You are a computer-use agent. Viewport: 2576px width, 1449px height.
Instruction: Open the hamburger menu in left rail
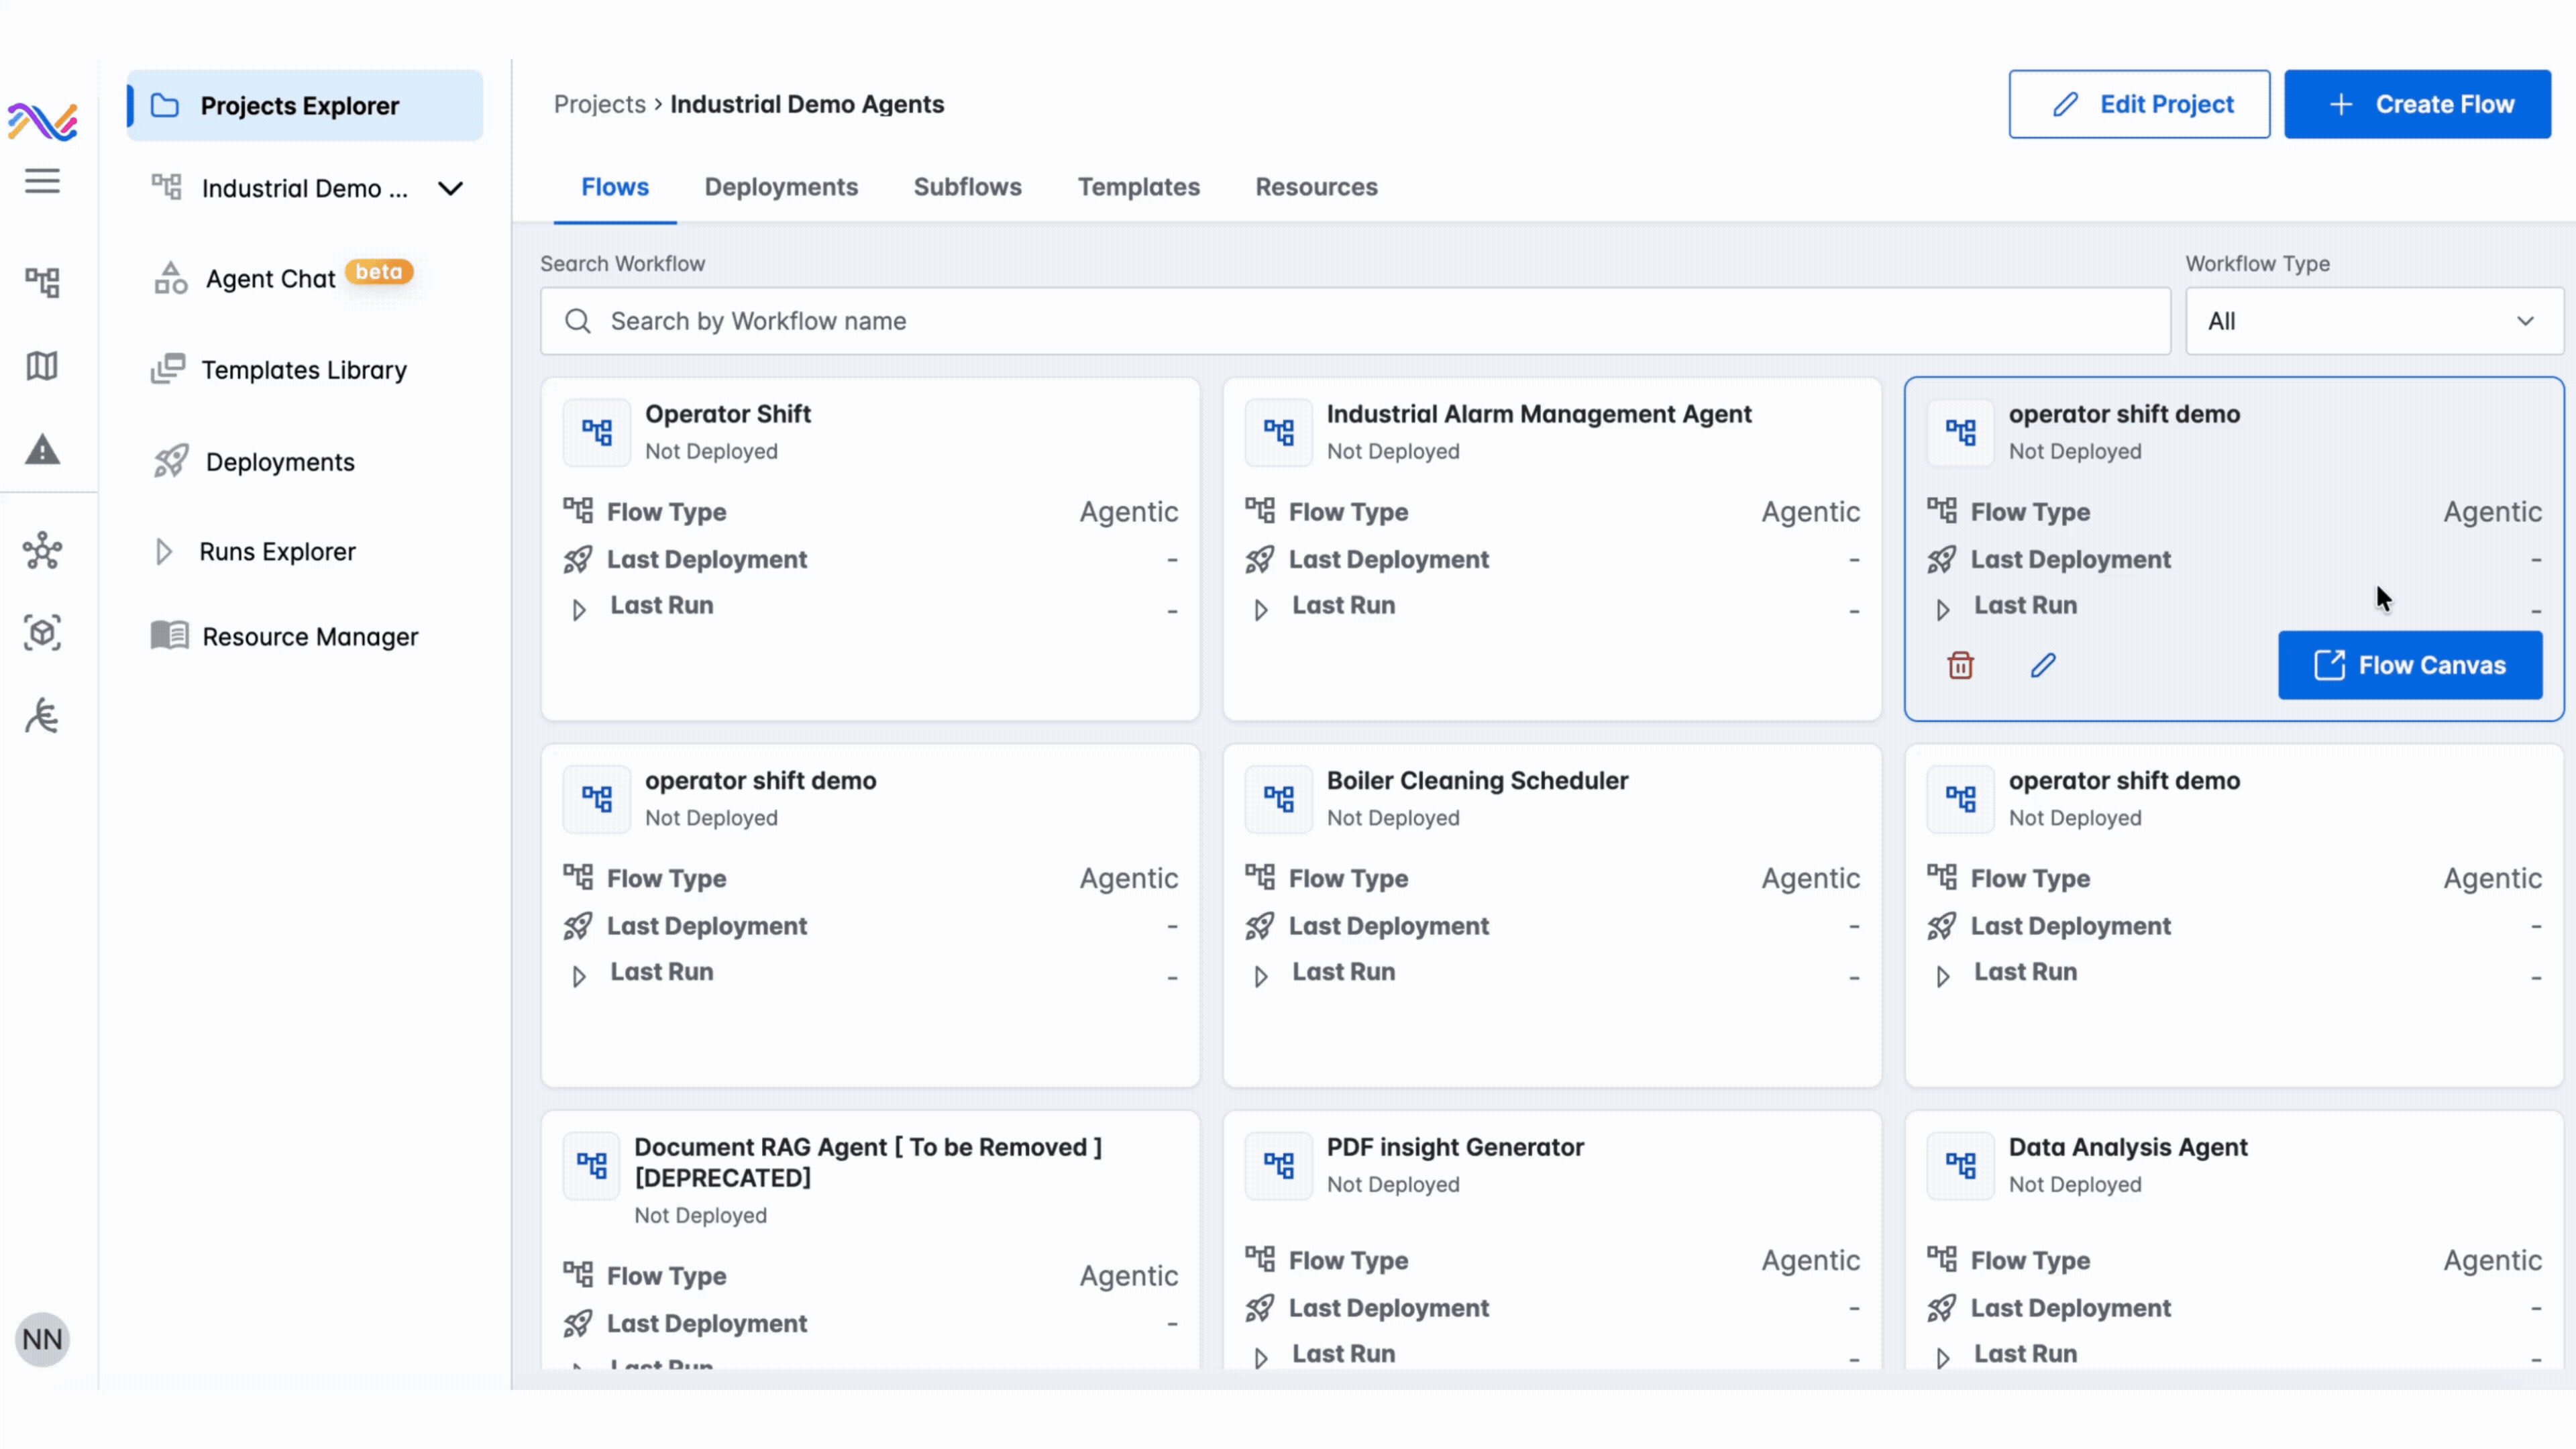(x=42, y=181)
